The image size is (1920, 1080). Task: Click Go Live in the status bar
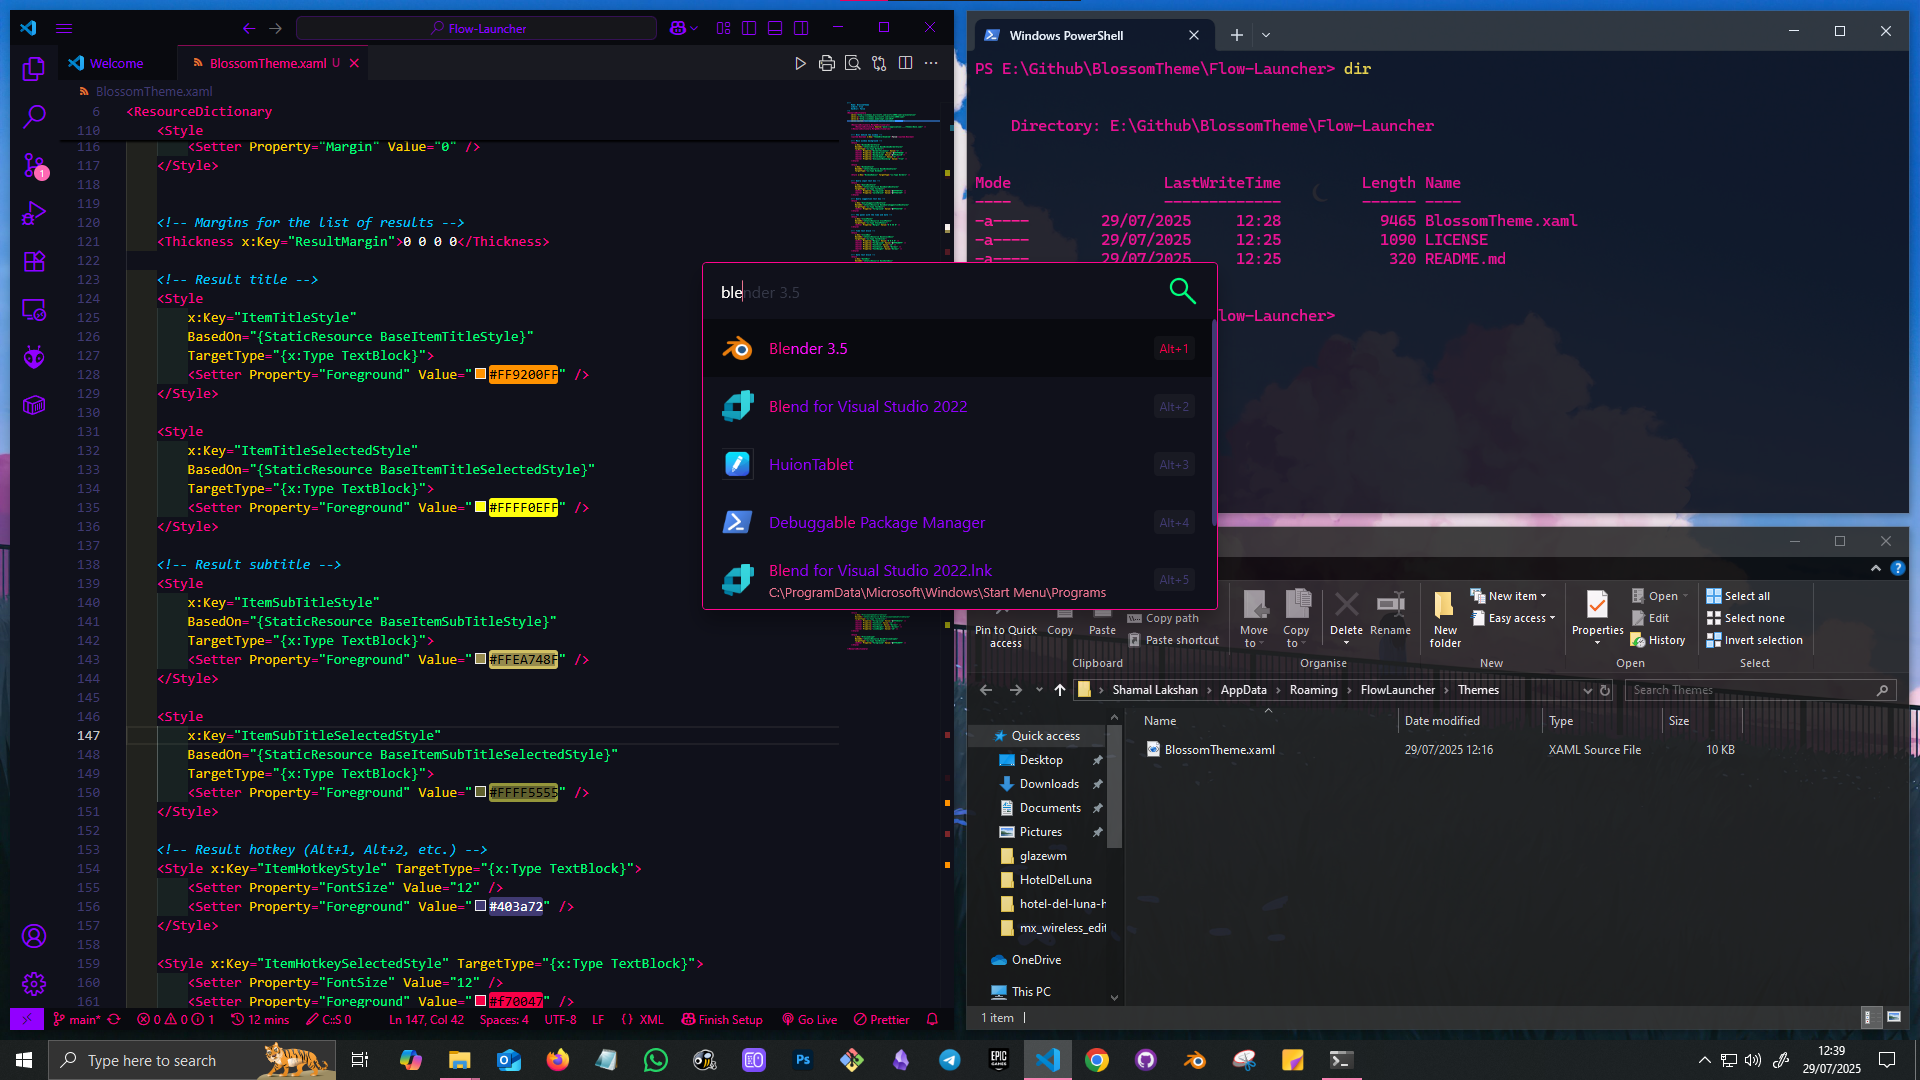[810, 1020]
